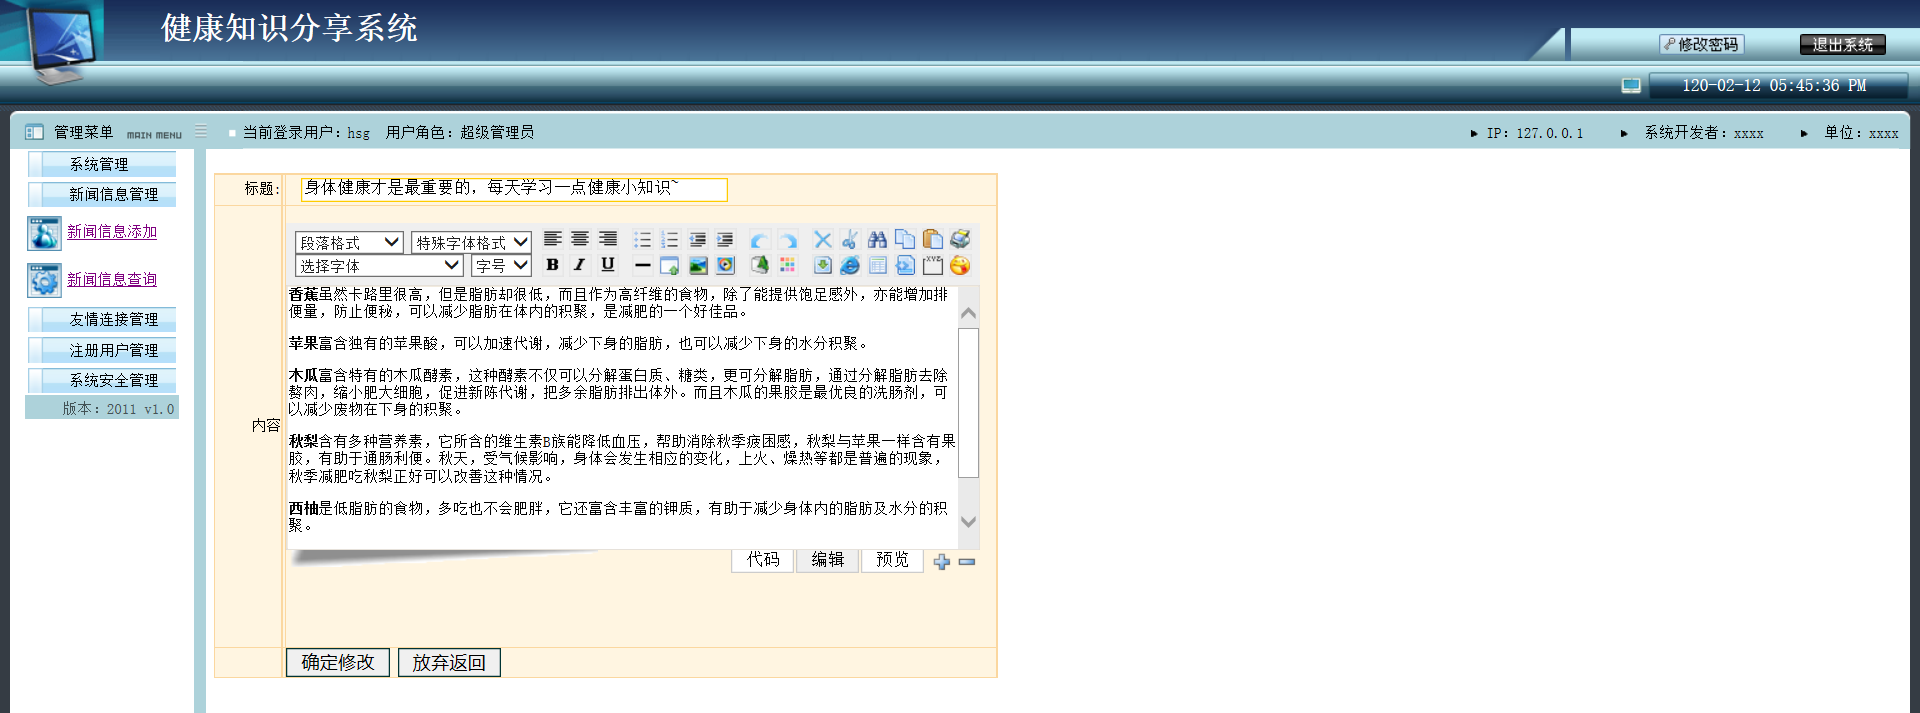
Task: Open the 注册用户管理 menu
Action: [x=102, y=350]
